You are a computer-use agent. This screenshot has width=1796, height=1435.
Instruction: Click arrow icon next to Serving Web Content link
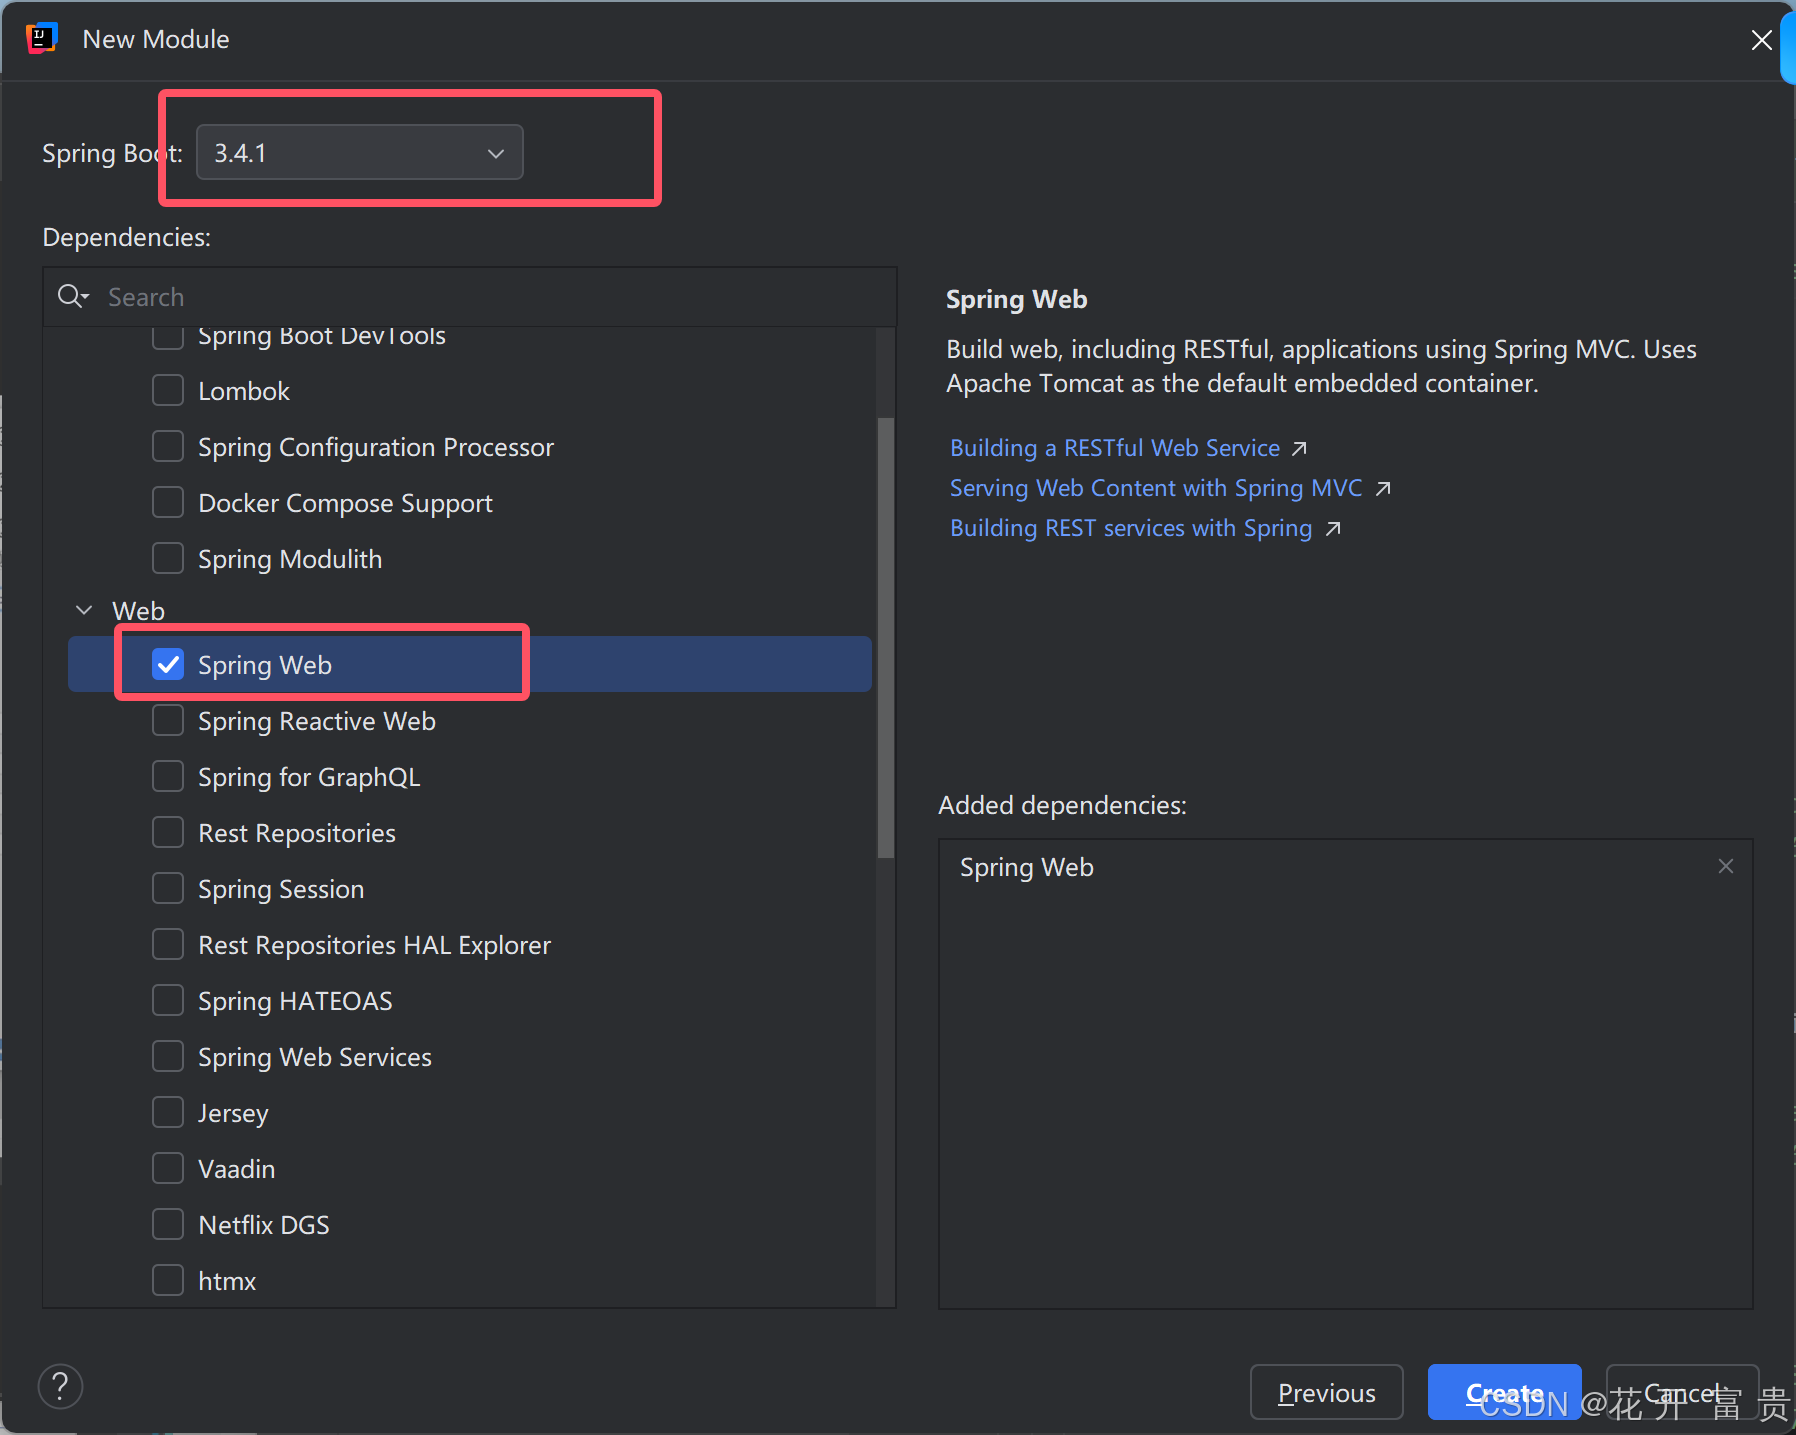pyautogui.click(x=1383, y=488)
